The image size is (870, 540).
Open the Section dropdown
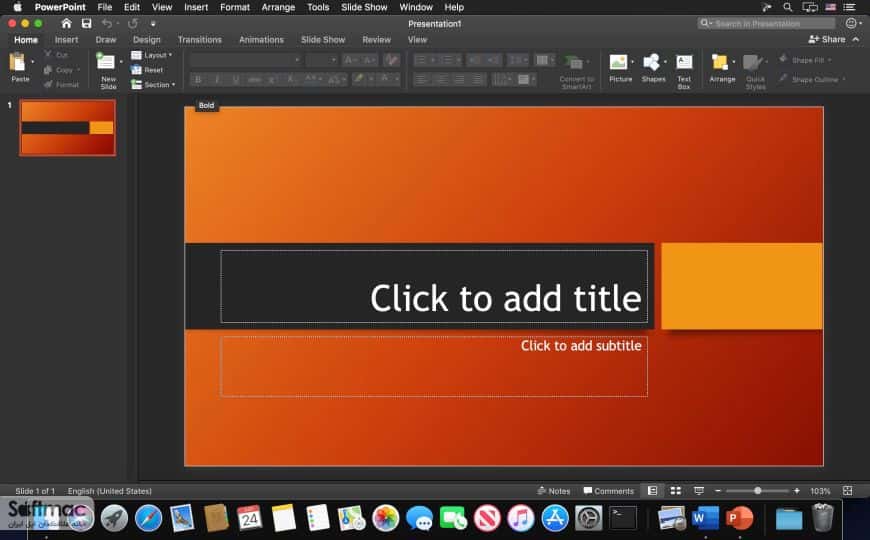[153, 84]
